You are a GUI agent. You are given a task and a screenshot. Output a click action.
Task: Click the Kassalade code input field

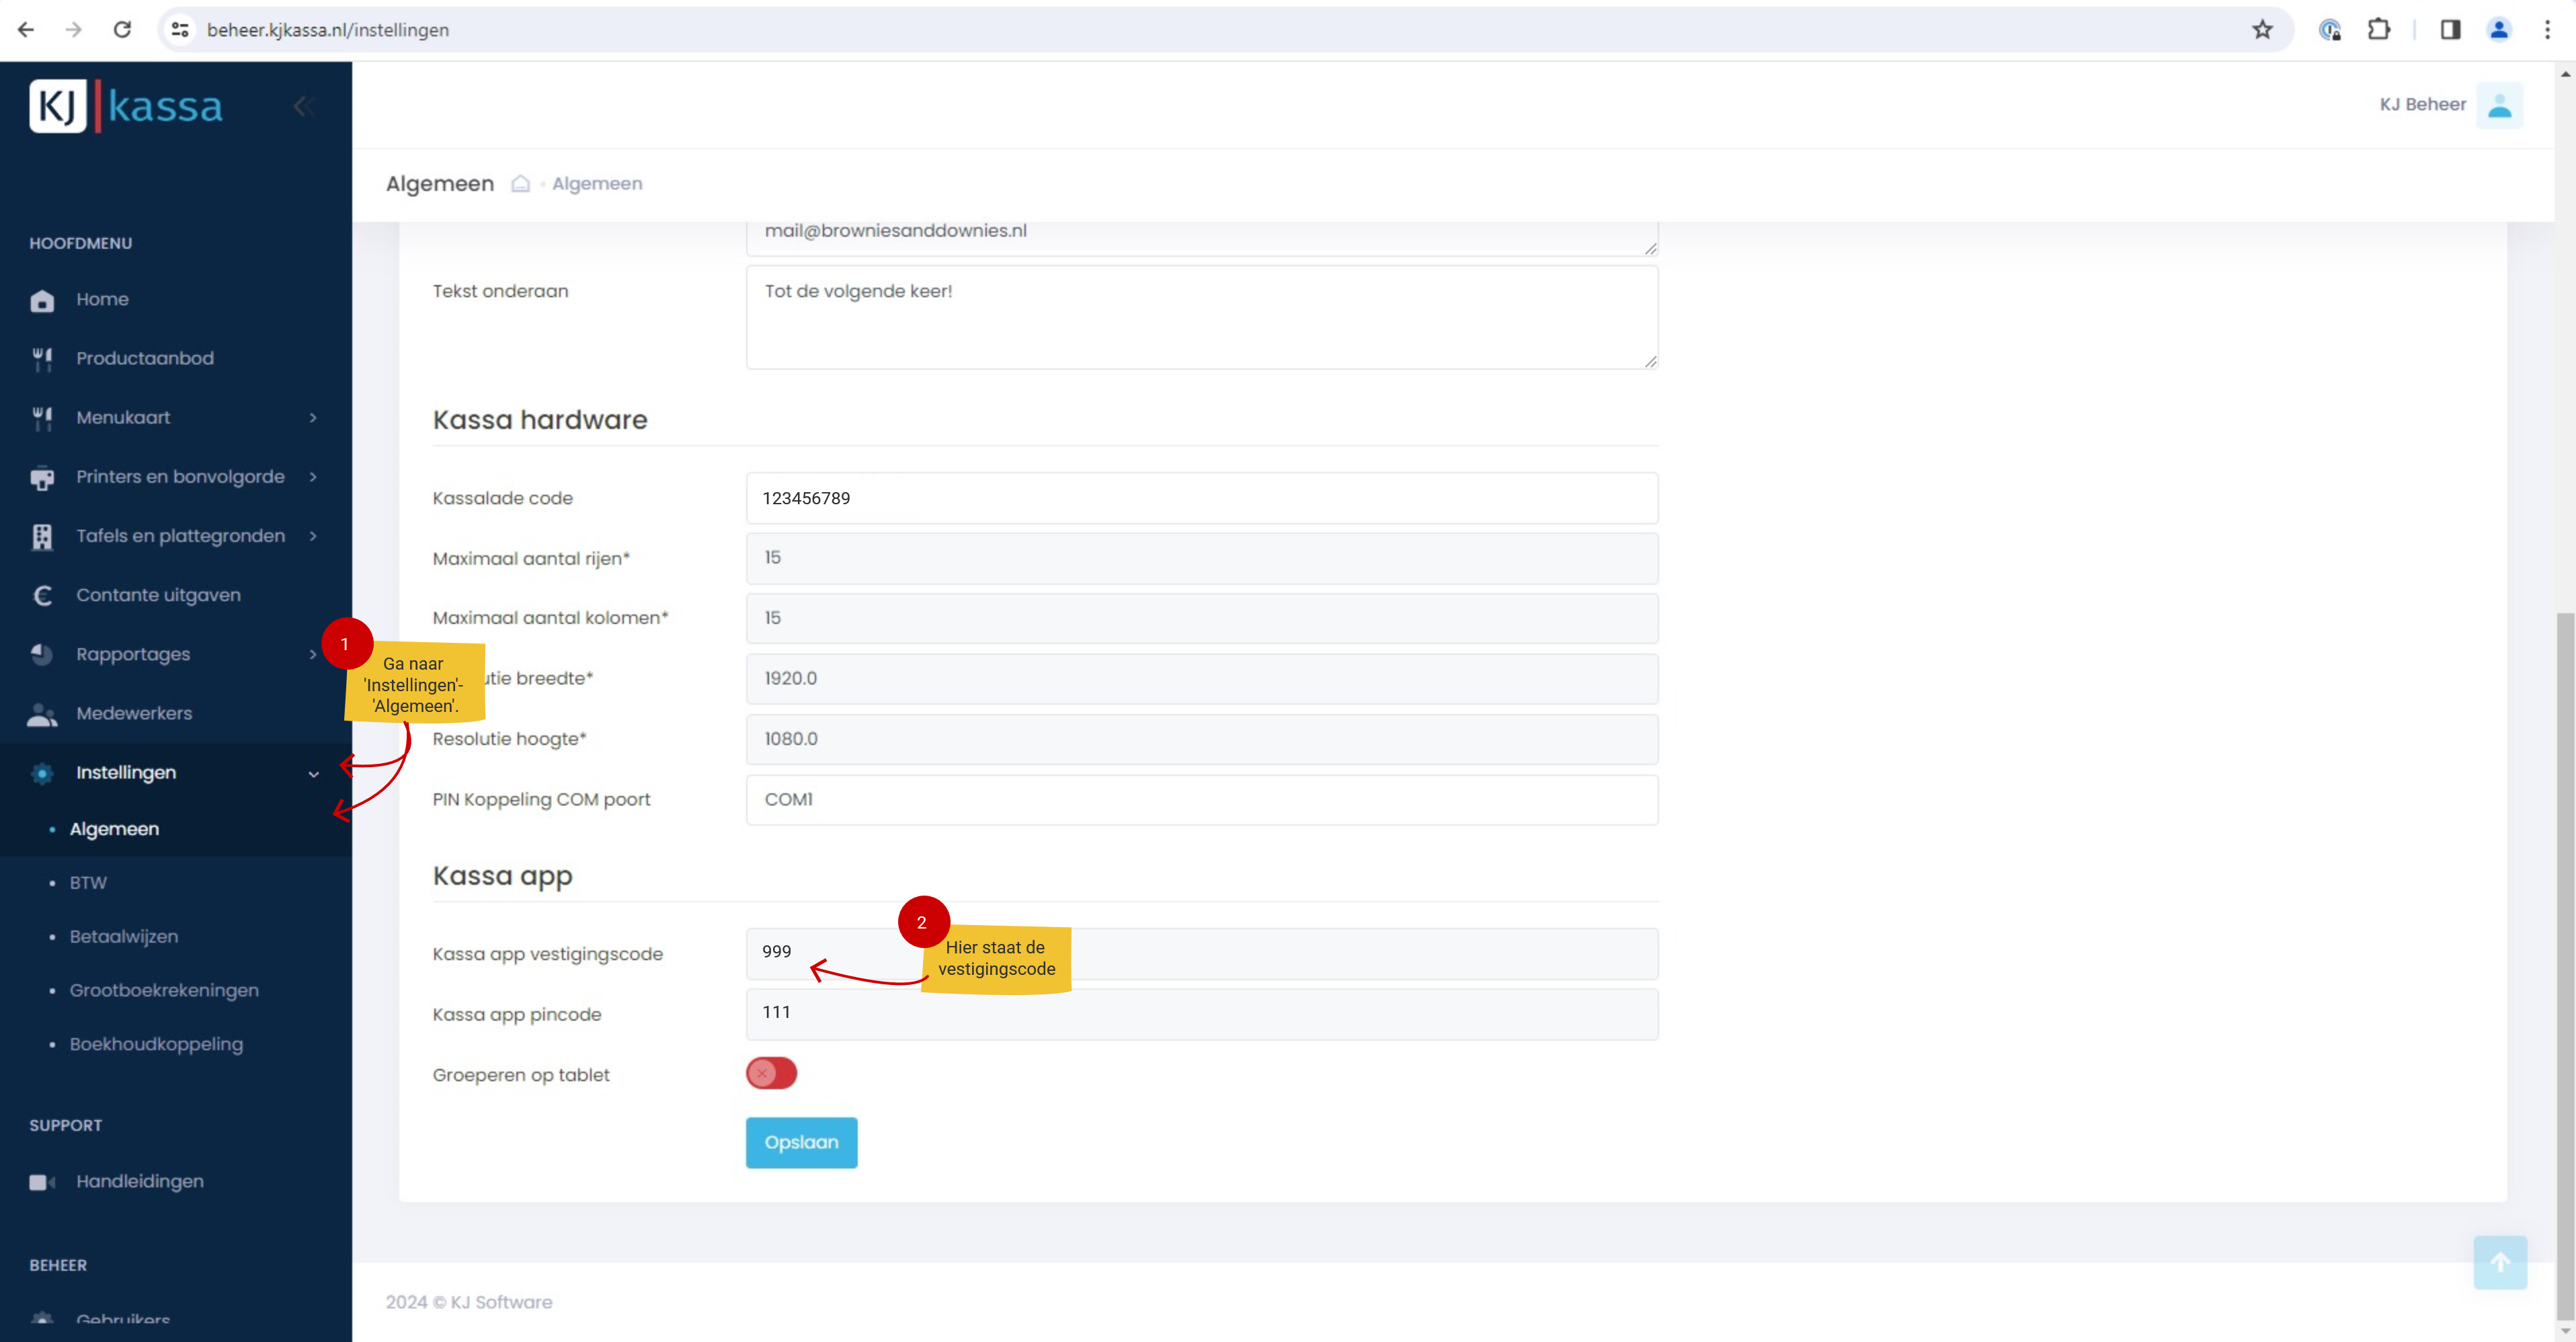pos(1201,498)
